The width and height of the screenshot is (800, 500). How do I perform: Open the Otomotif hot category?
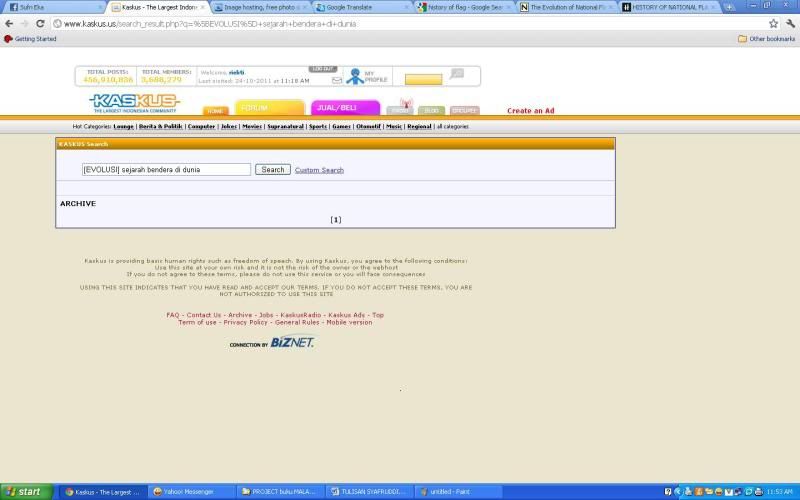pos(368,127)
